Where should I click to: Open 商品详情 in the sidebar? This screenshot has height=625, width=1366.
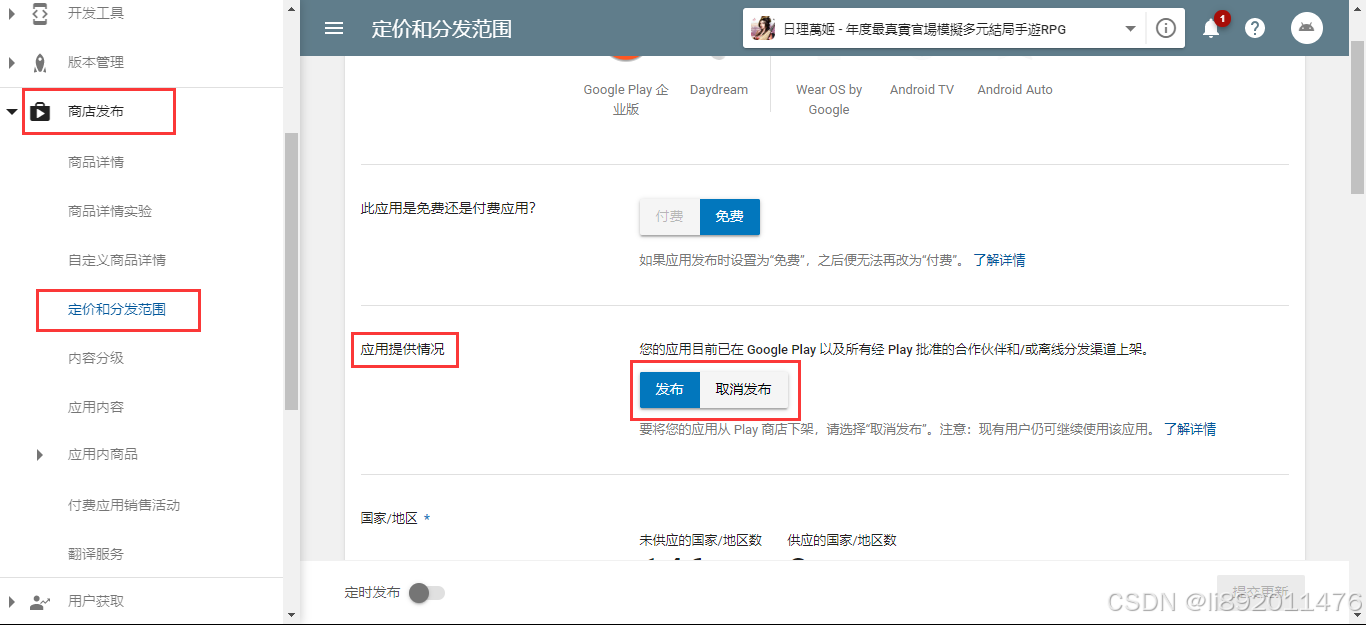pos(96,162)
